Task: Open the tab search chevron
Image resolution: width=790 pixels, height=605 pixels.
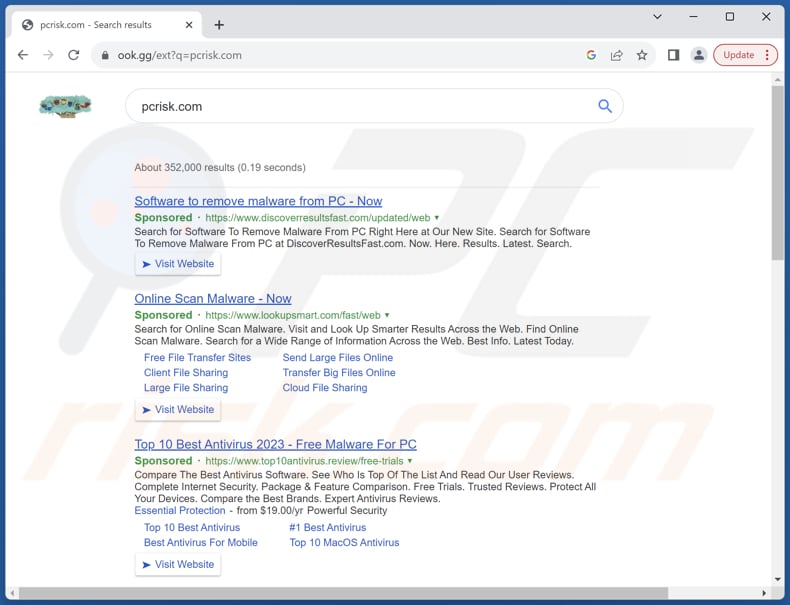Action: coord(657,17)
